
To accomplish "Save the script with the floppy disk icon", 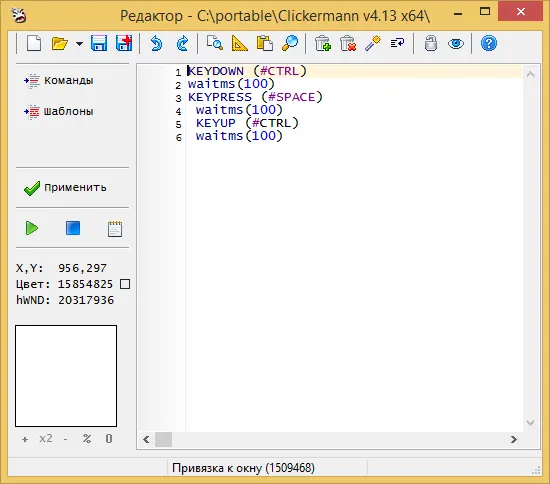I will [x=99, y=44].
